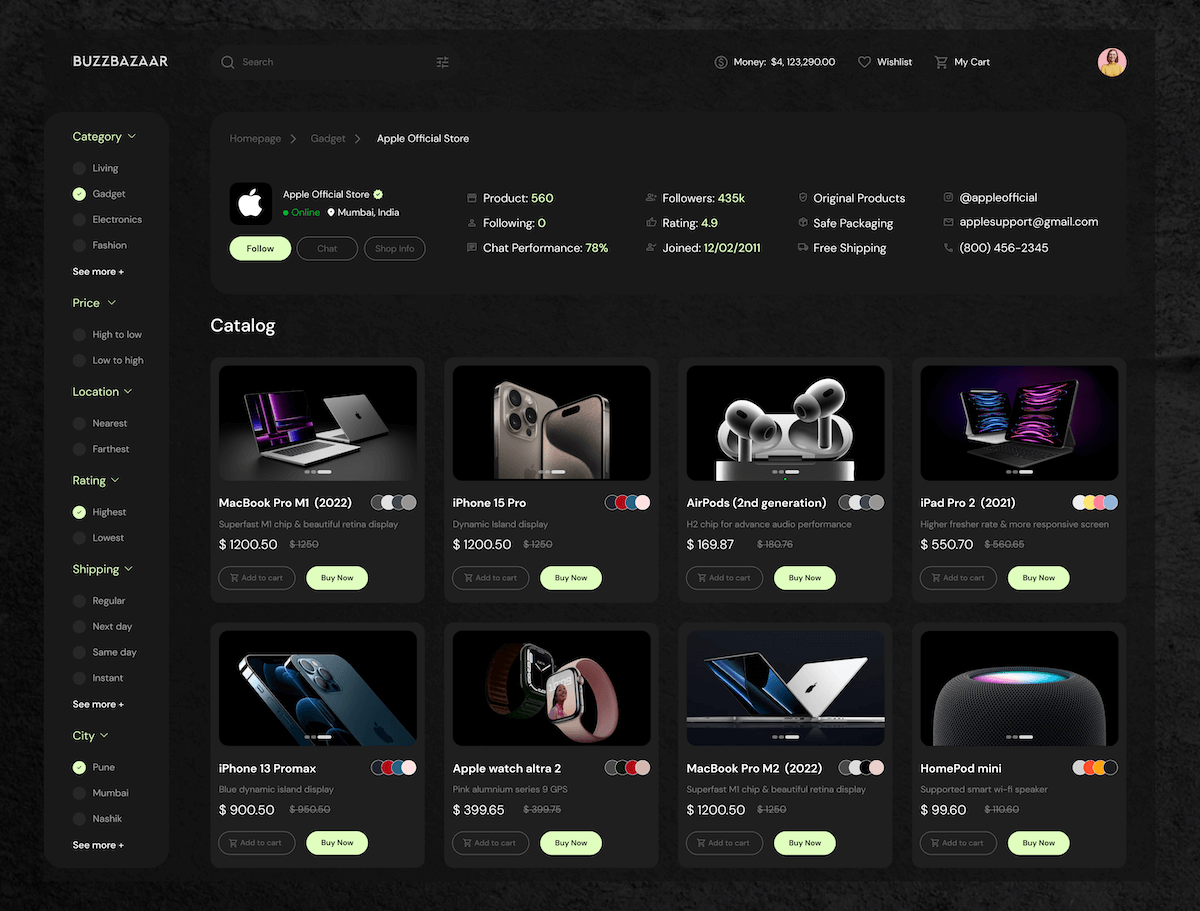Go to Homepage breadcrumb
Screen dimensions: 1200x911
[x=255, y=139]
